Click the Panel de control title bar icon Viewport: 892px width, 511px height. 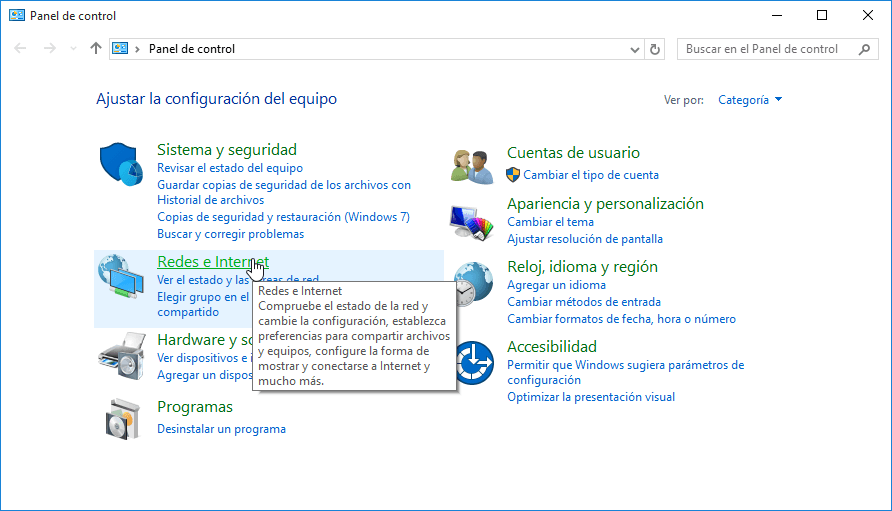click(x=16, y=15)
